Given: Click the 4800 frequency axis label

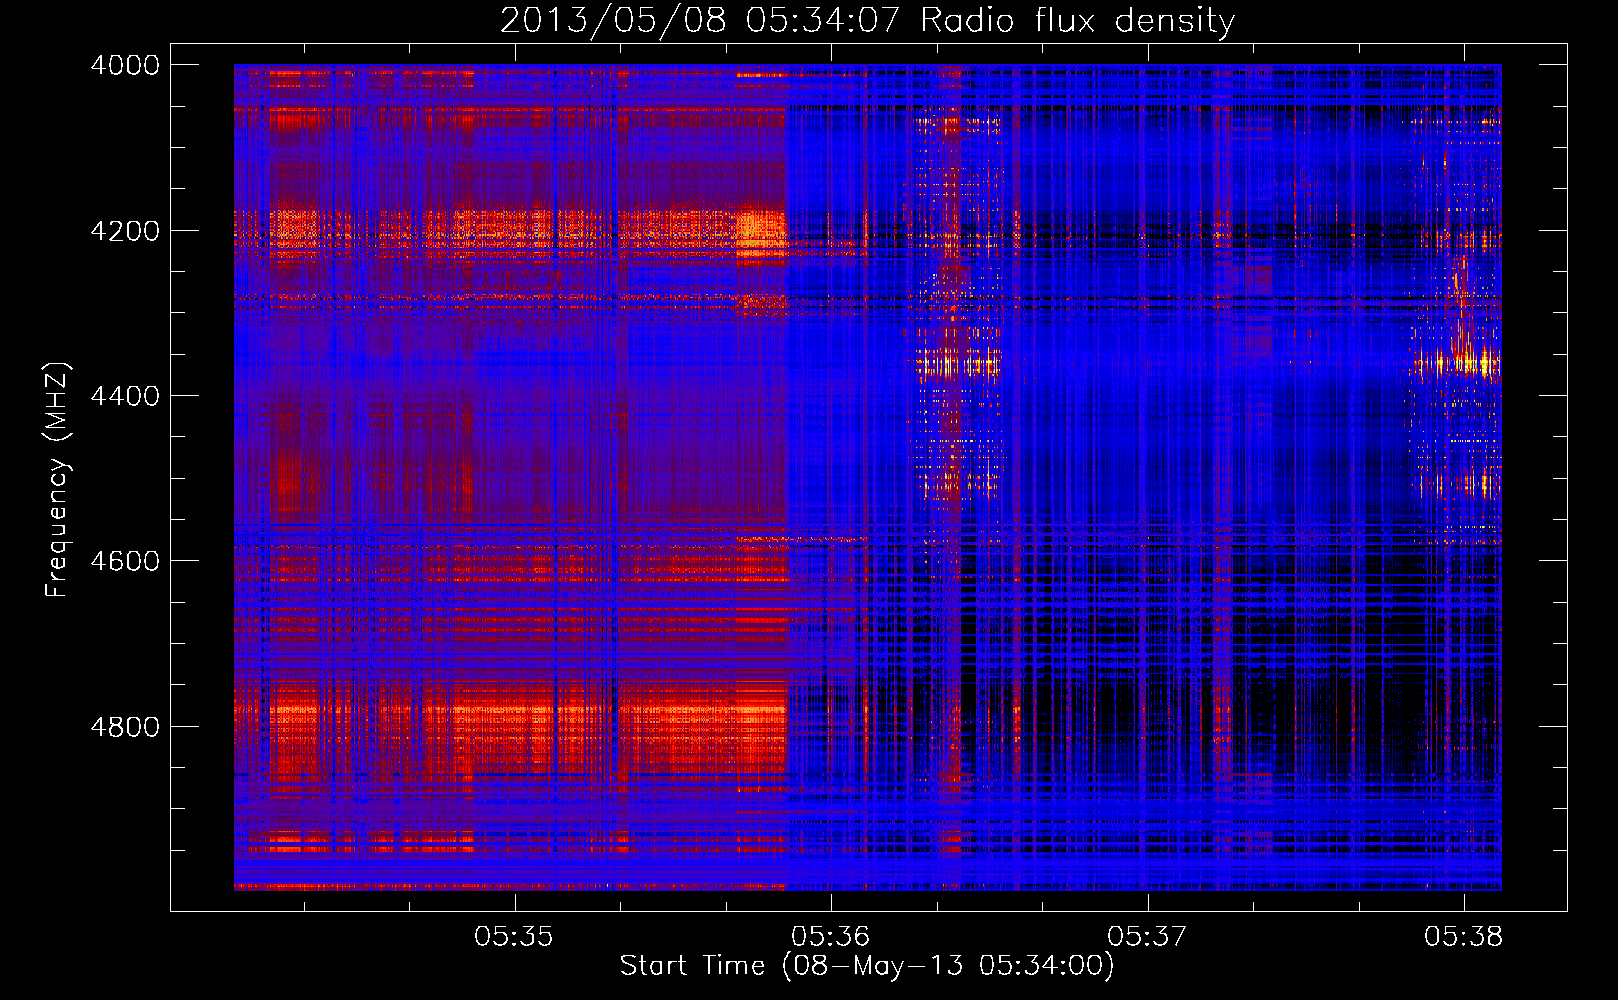Looking at the screenshot, I should [125, 727].
